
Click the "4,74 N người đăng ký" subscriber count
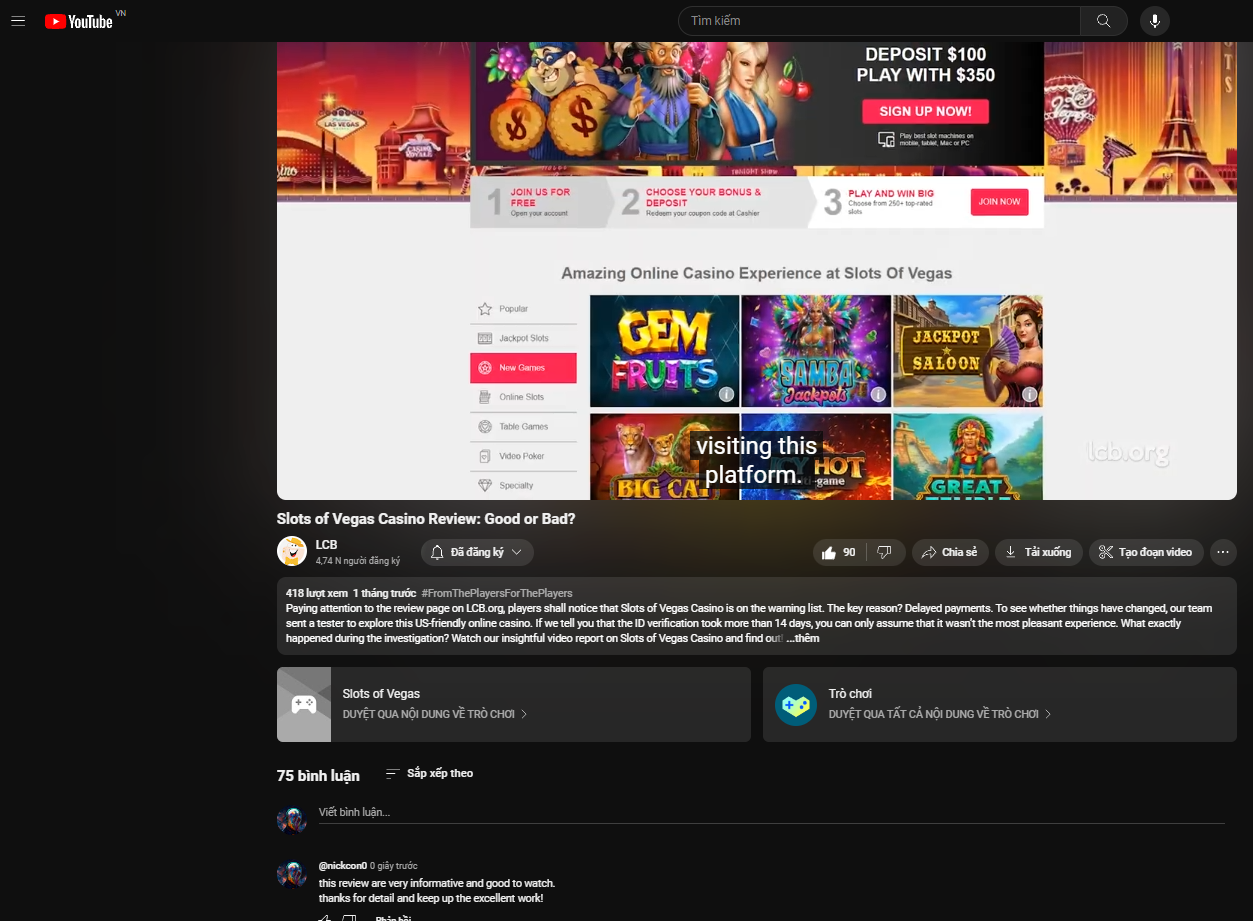tap(358, 561)
